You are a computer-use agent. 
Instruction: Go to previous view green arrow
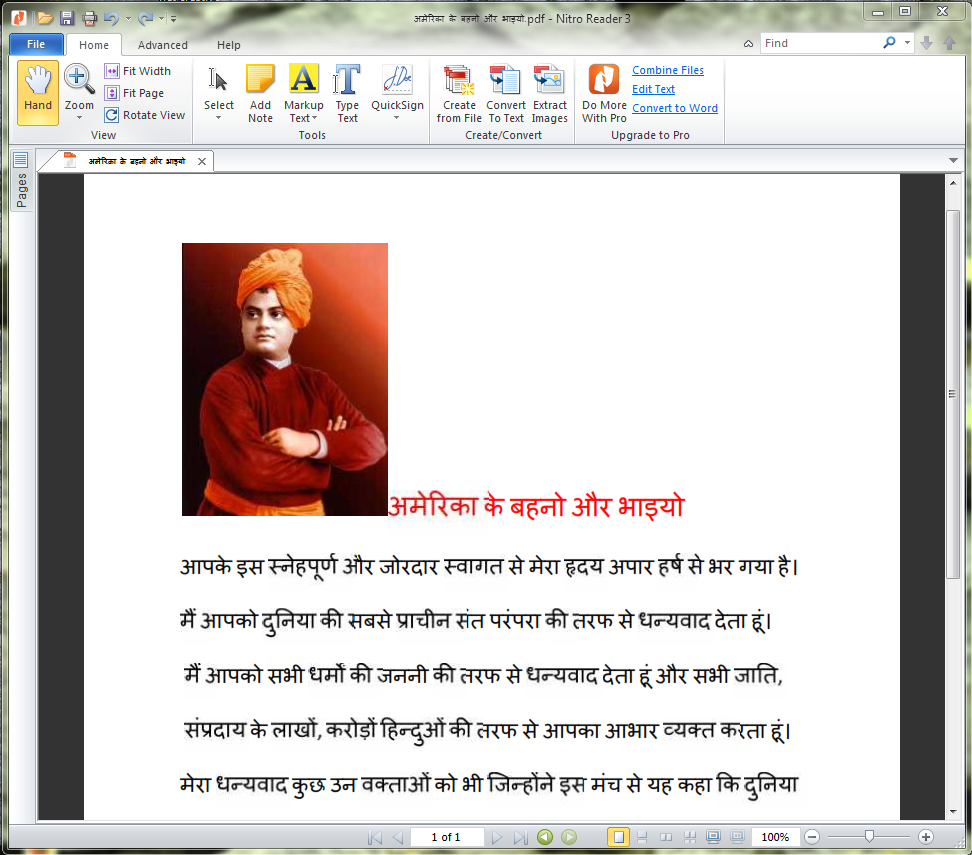point(545,837)
